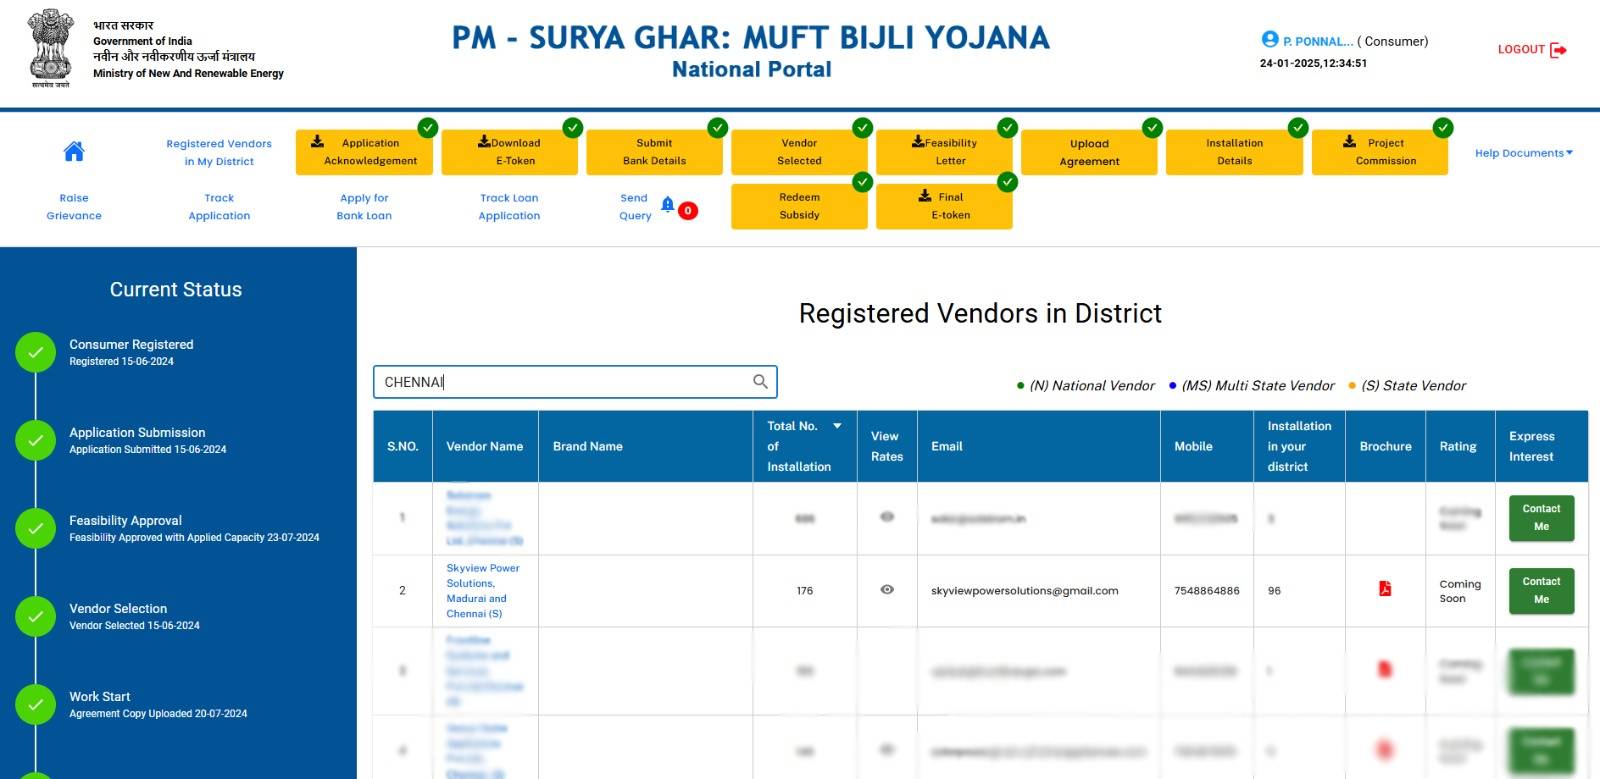
Task: Click mobile number 7548864886
Action: tap(1207, 591)
